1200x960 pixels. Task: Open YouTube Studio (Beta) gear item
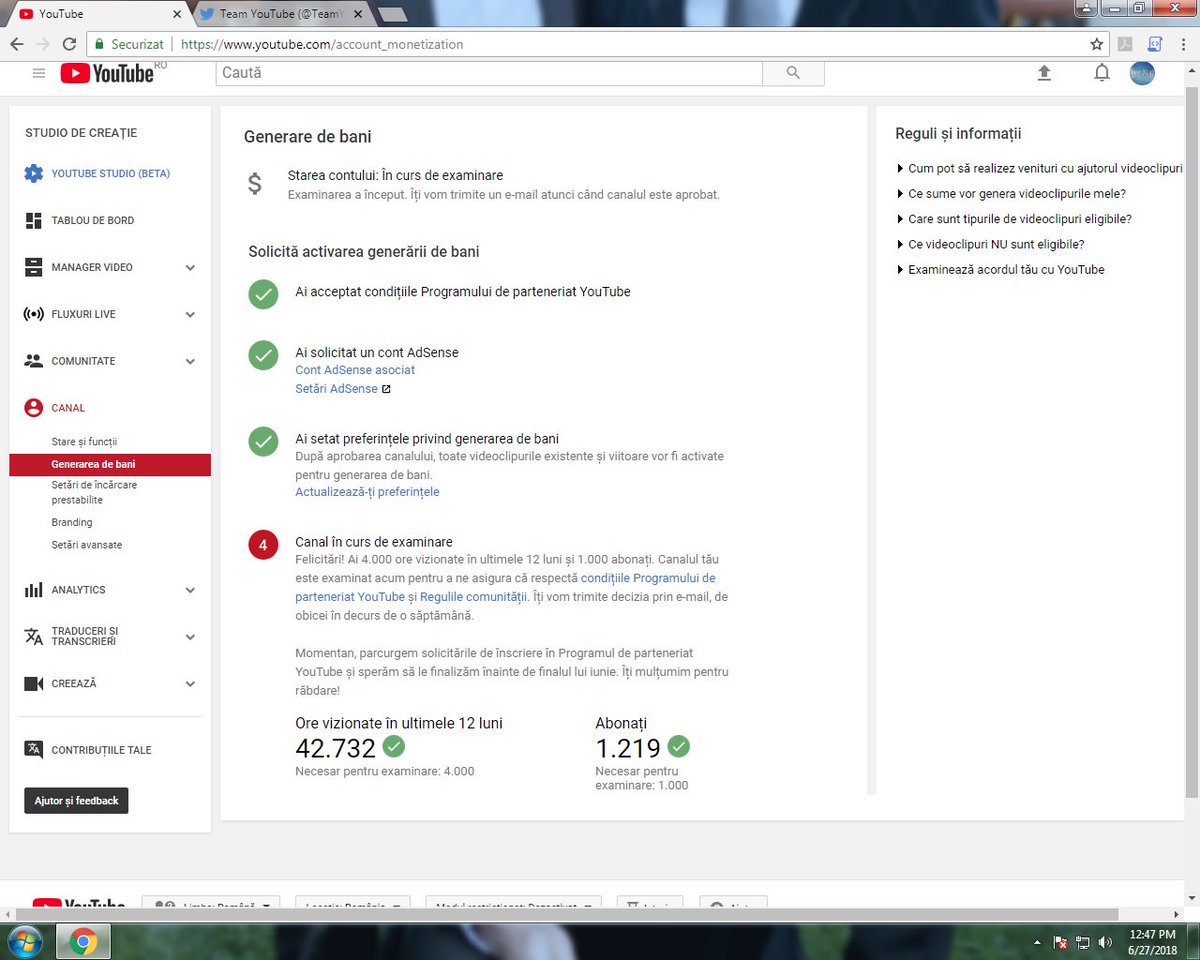(x=97, y=173)
